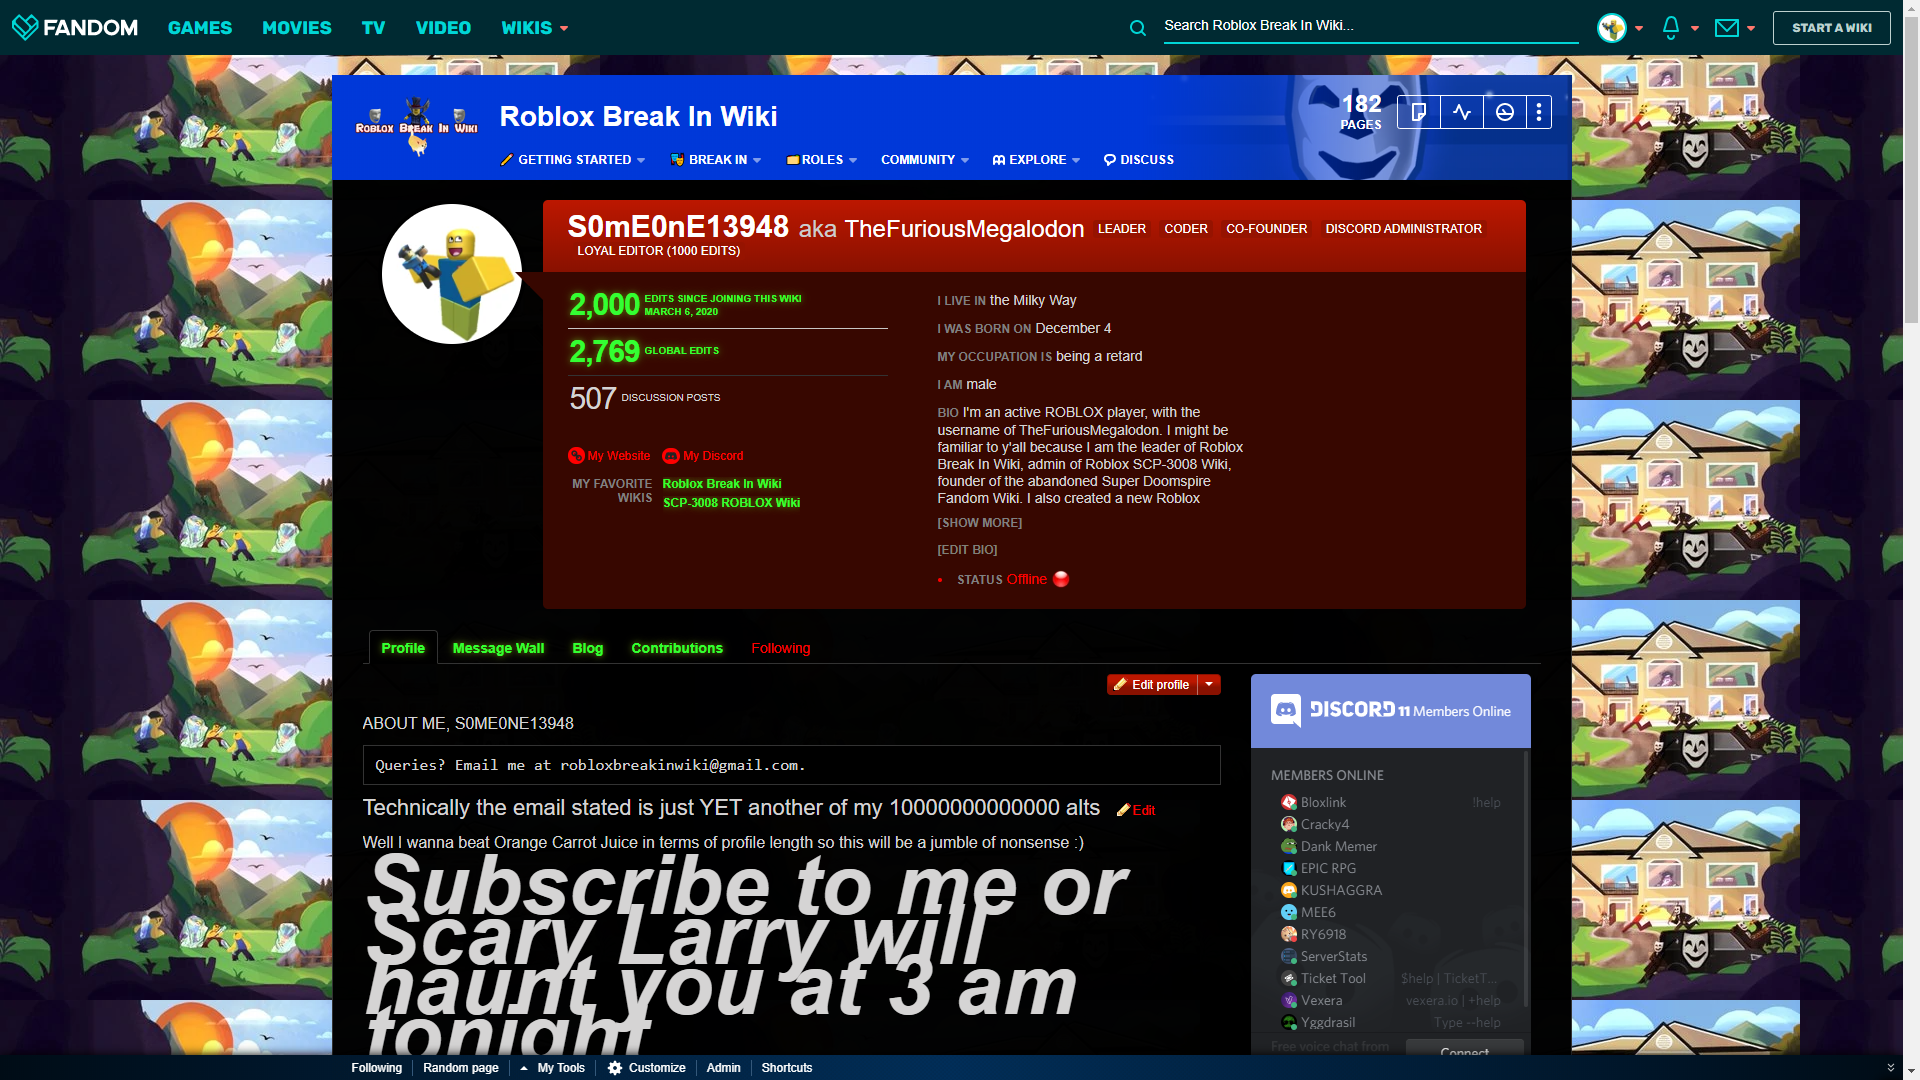The image size is (1920, 1080).
Task: Expand the My Tools menu
Action: [553, 1068]
